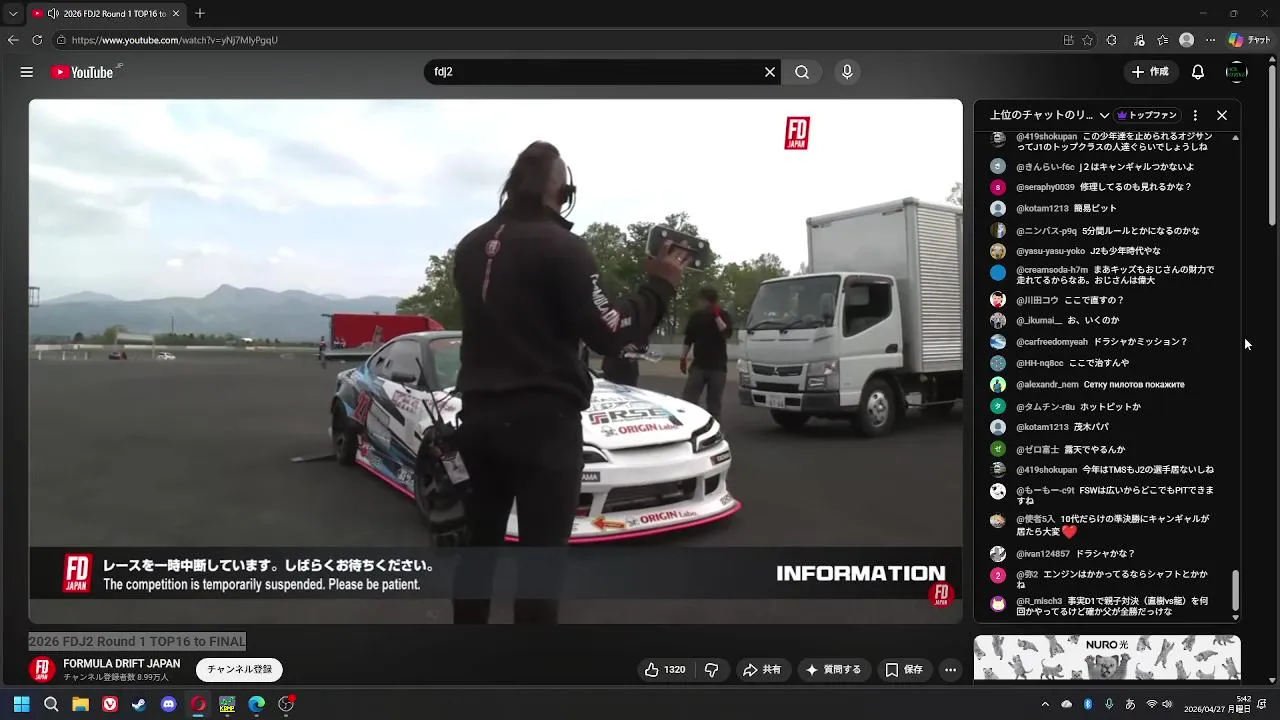Open the YouTube hamburger guide menu

(x=27, y=72)
